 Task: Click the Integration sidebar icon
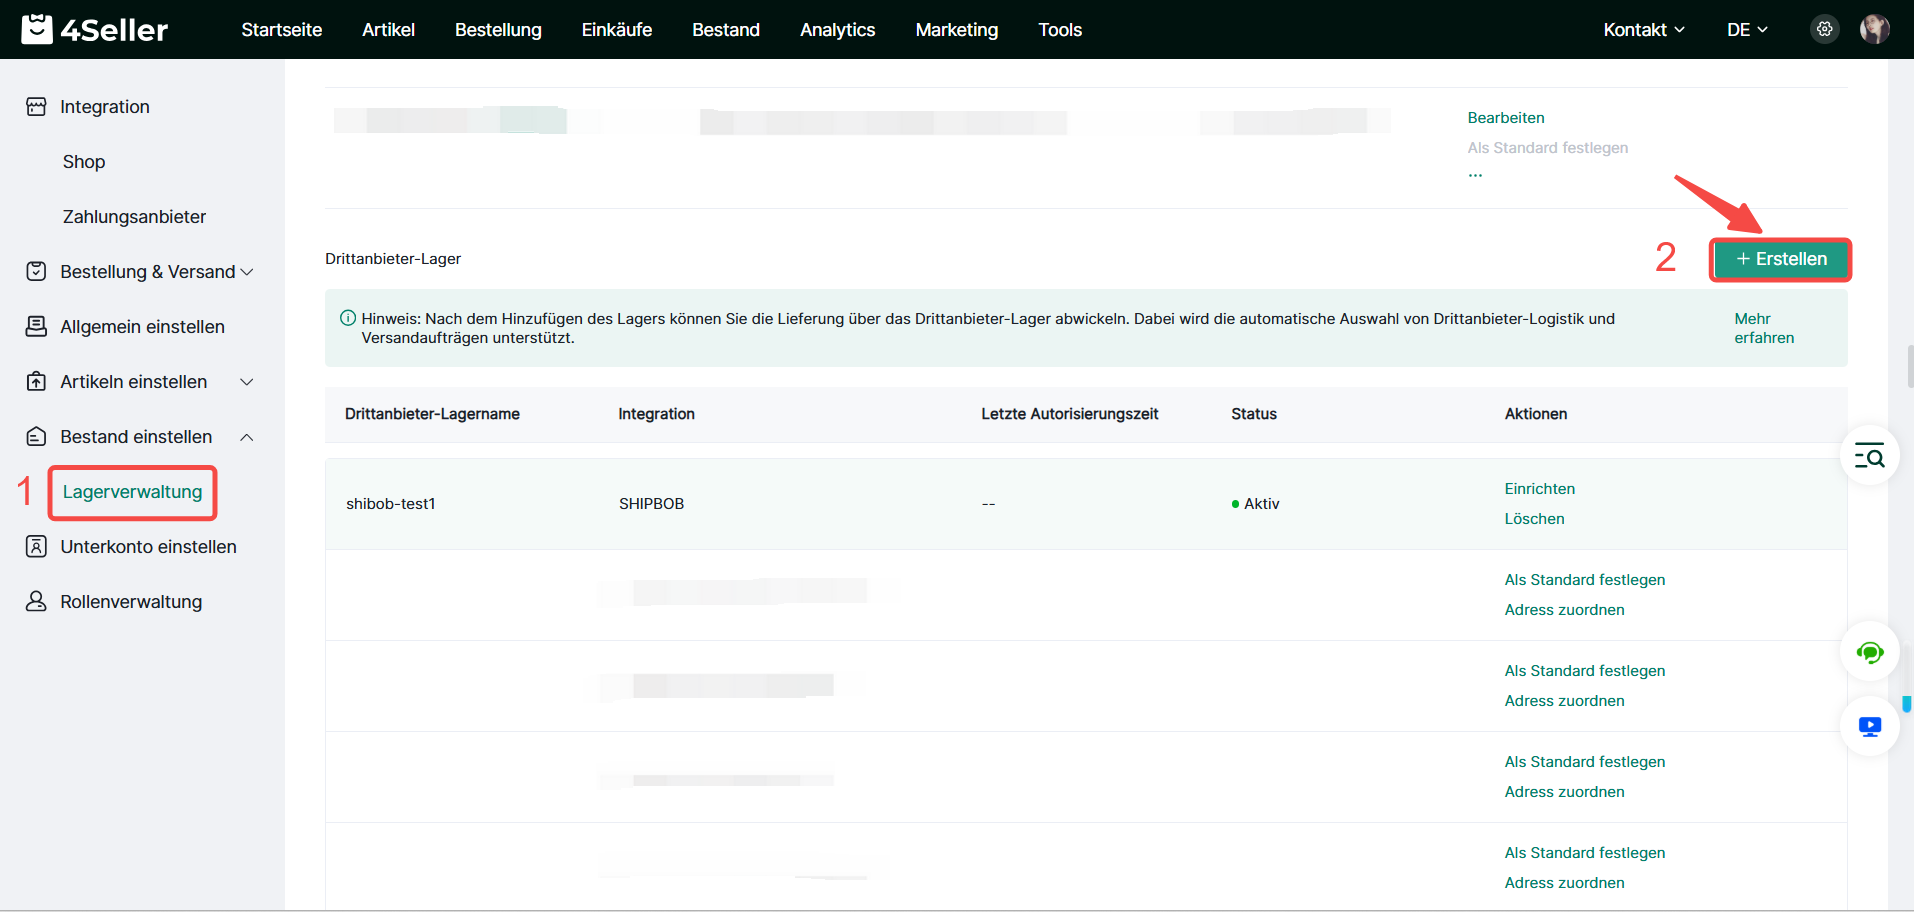[36, 107]
